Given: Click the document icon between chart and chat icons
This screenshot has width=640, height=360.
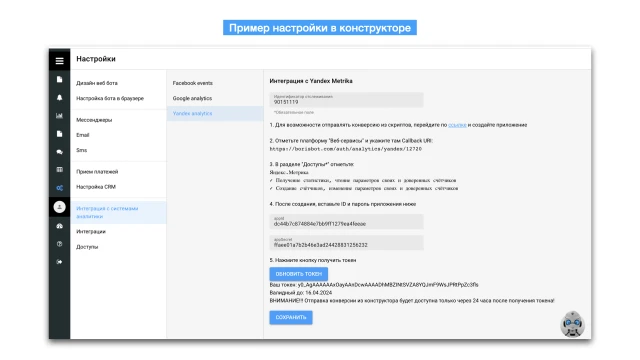Looking at the screenshot, I should click(x=60, y=134).
